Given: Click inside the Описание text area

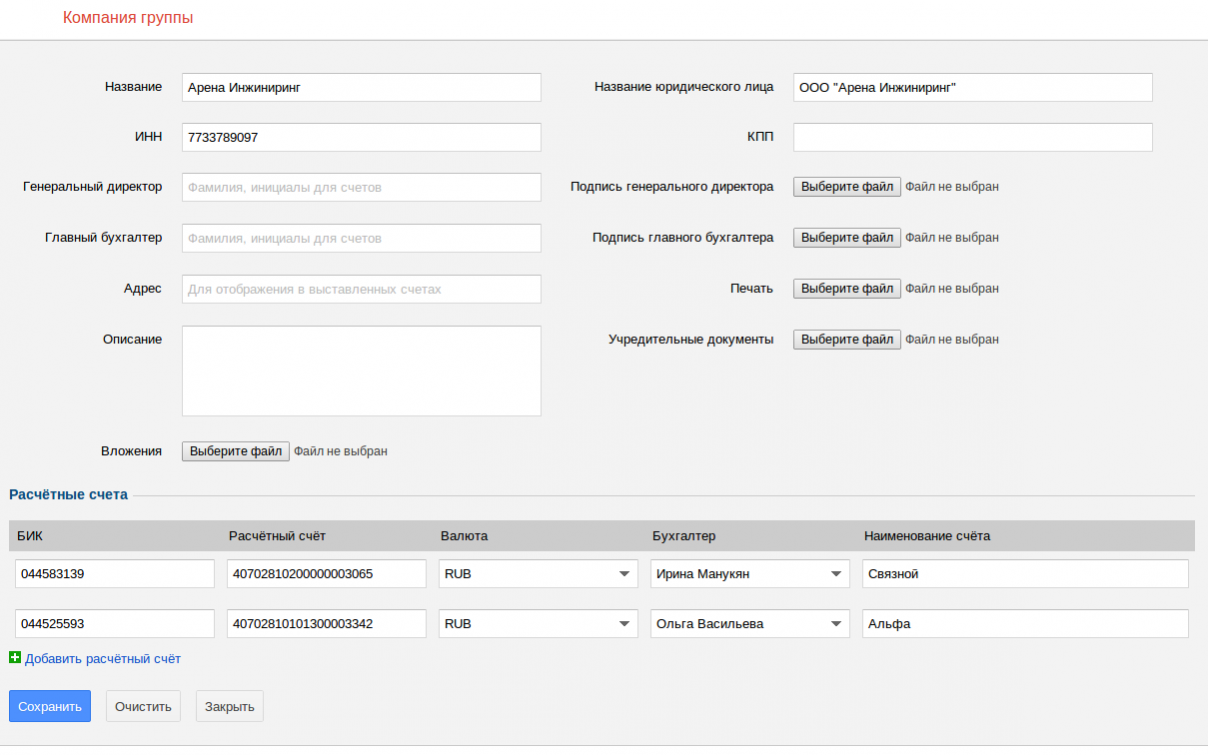Looking at the screenshot, I should click(x=361, y=370).
